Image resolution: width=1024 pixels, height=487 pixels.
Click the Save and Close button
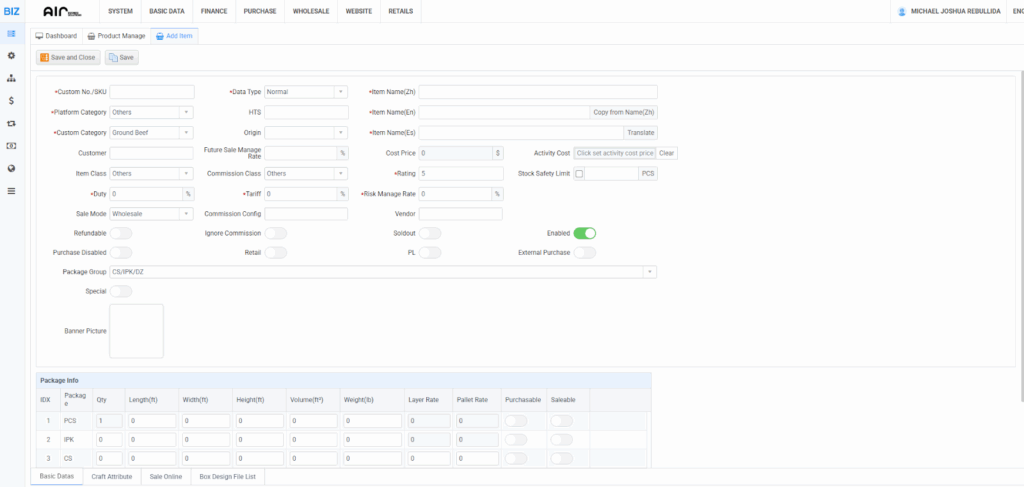point(69,58)
